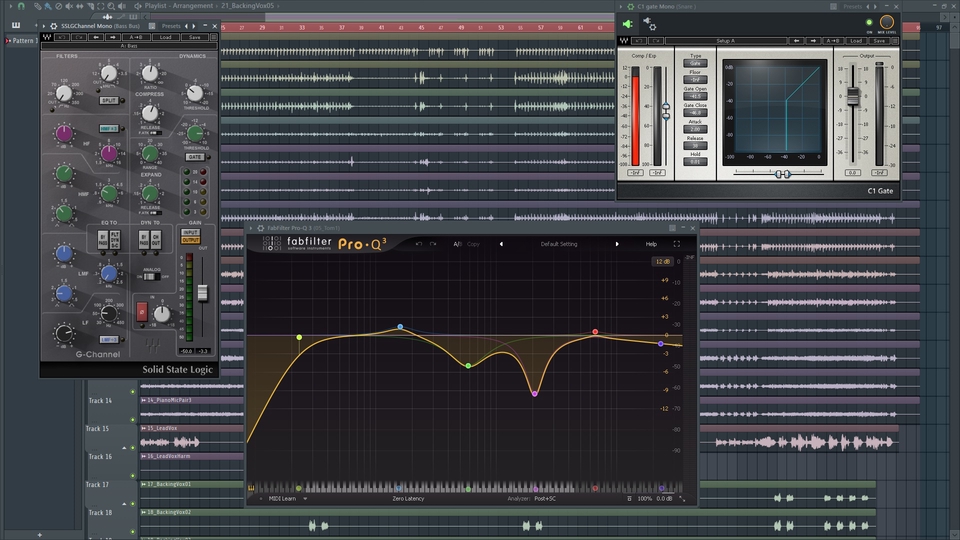The height and width of the screenshot is (540, 960).
Task: Click the Waves logo in SSL G-Channel
Action: tap(47, 37)
